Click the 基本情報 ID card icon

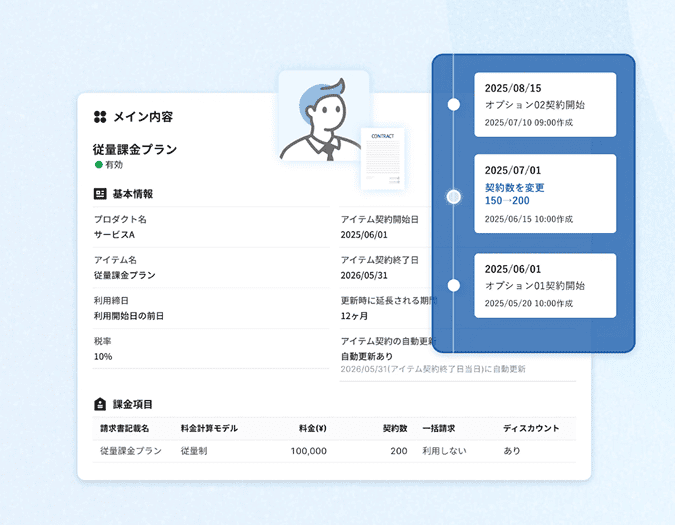tap(100, 193)
